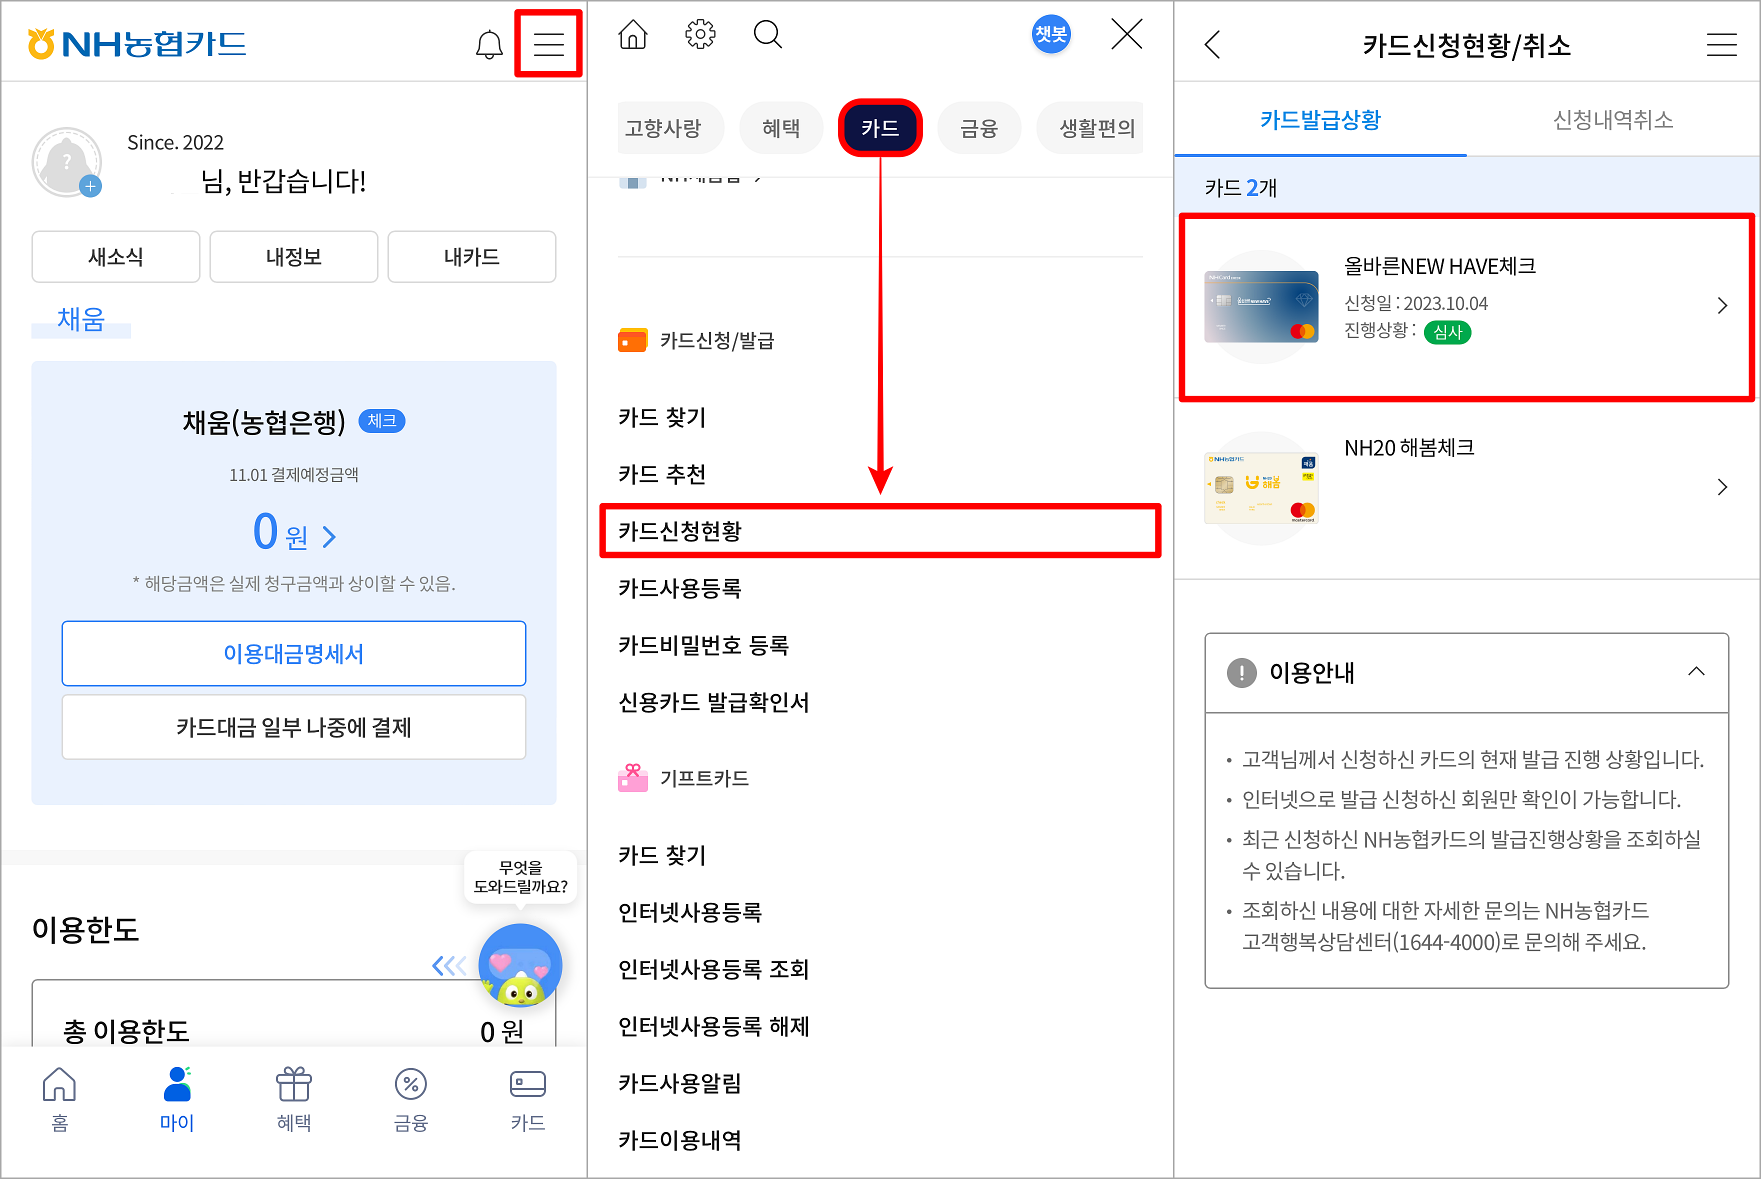Open search via the magnifier icon
This screenshot has height=1179, width=1761.
pos(767,33)
